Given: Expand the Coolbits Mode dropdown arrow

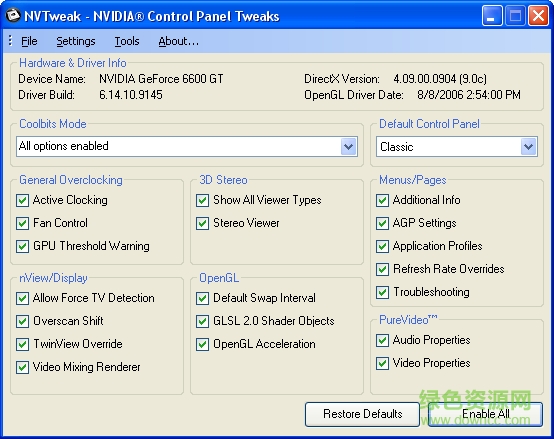Looking at the screenshot, I should 349,146.
